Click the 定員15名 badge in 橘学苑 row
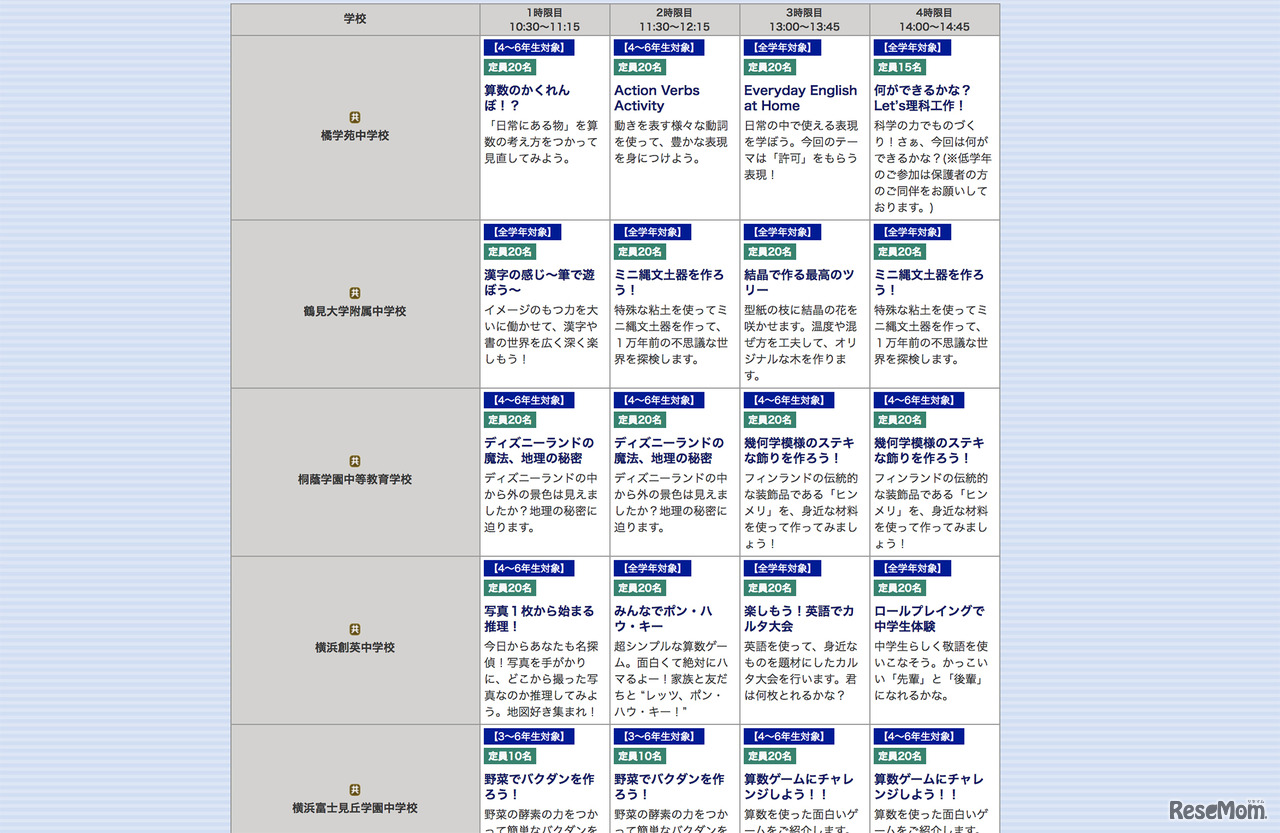Image resolution: width=1280 pixels, height=833 pixels. point(900,67)
